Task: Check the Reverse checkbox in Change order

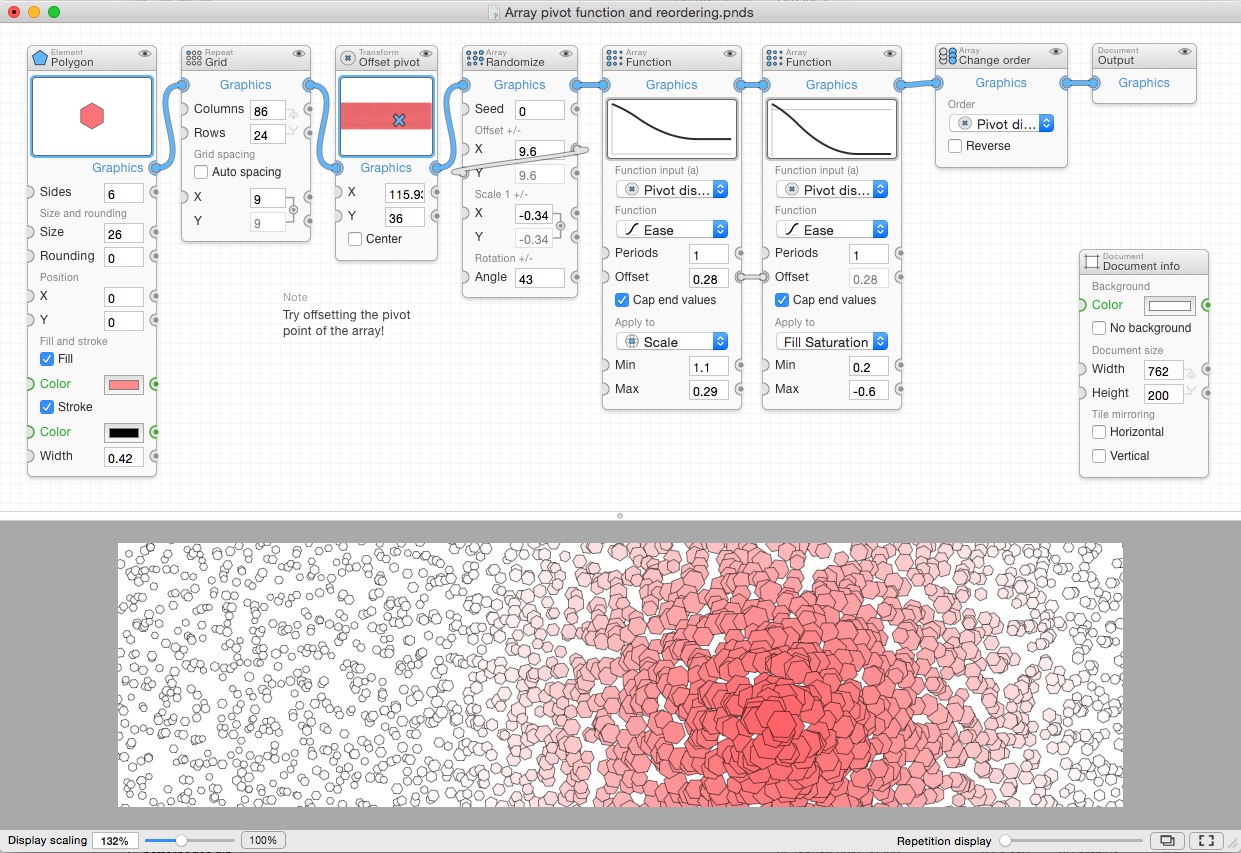Action: coord(955,146)
